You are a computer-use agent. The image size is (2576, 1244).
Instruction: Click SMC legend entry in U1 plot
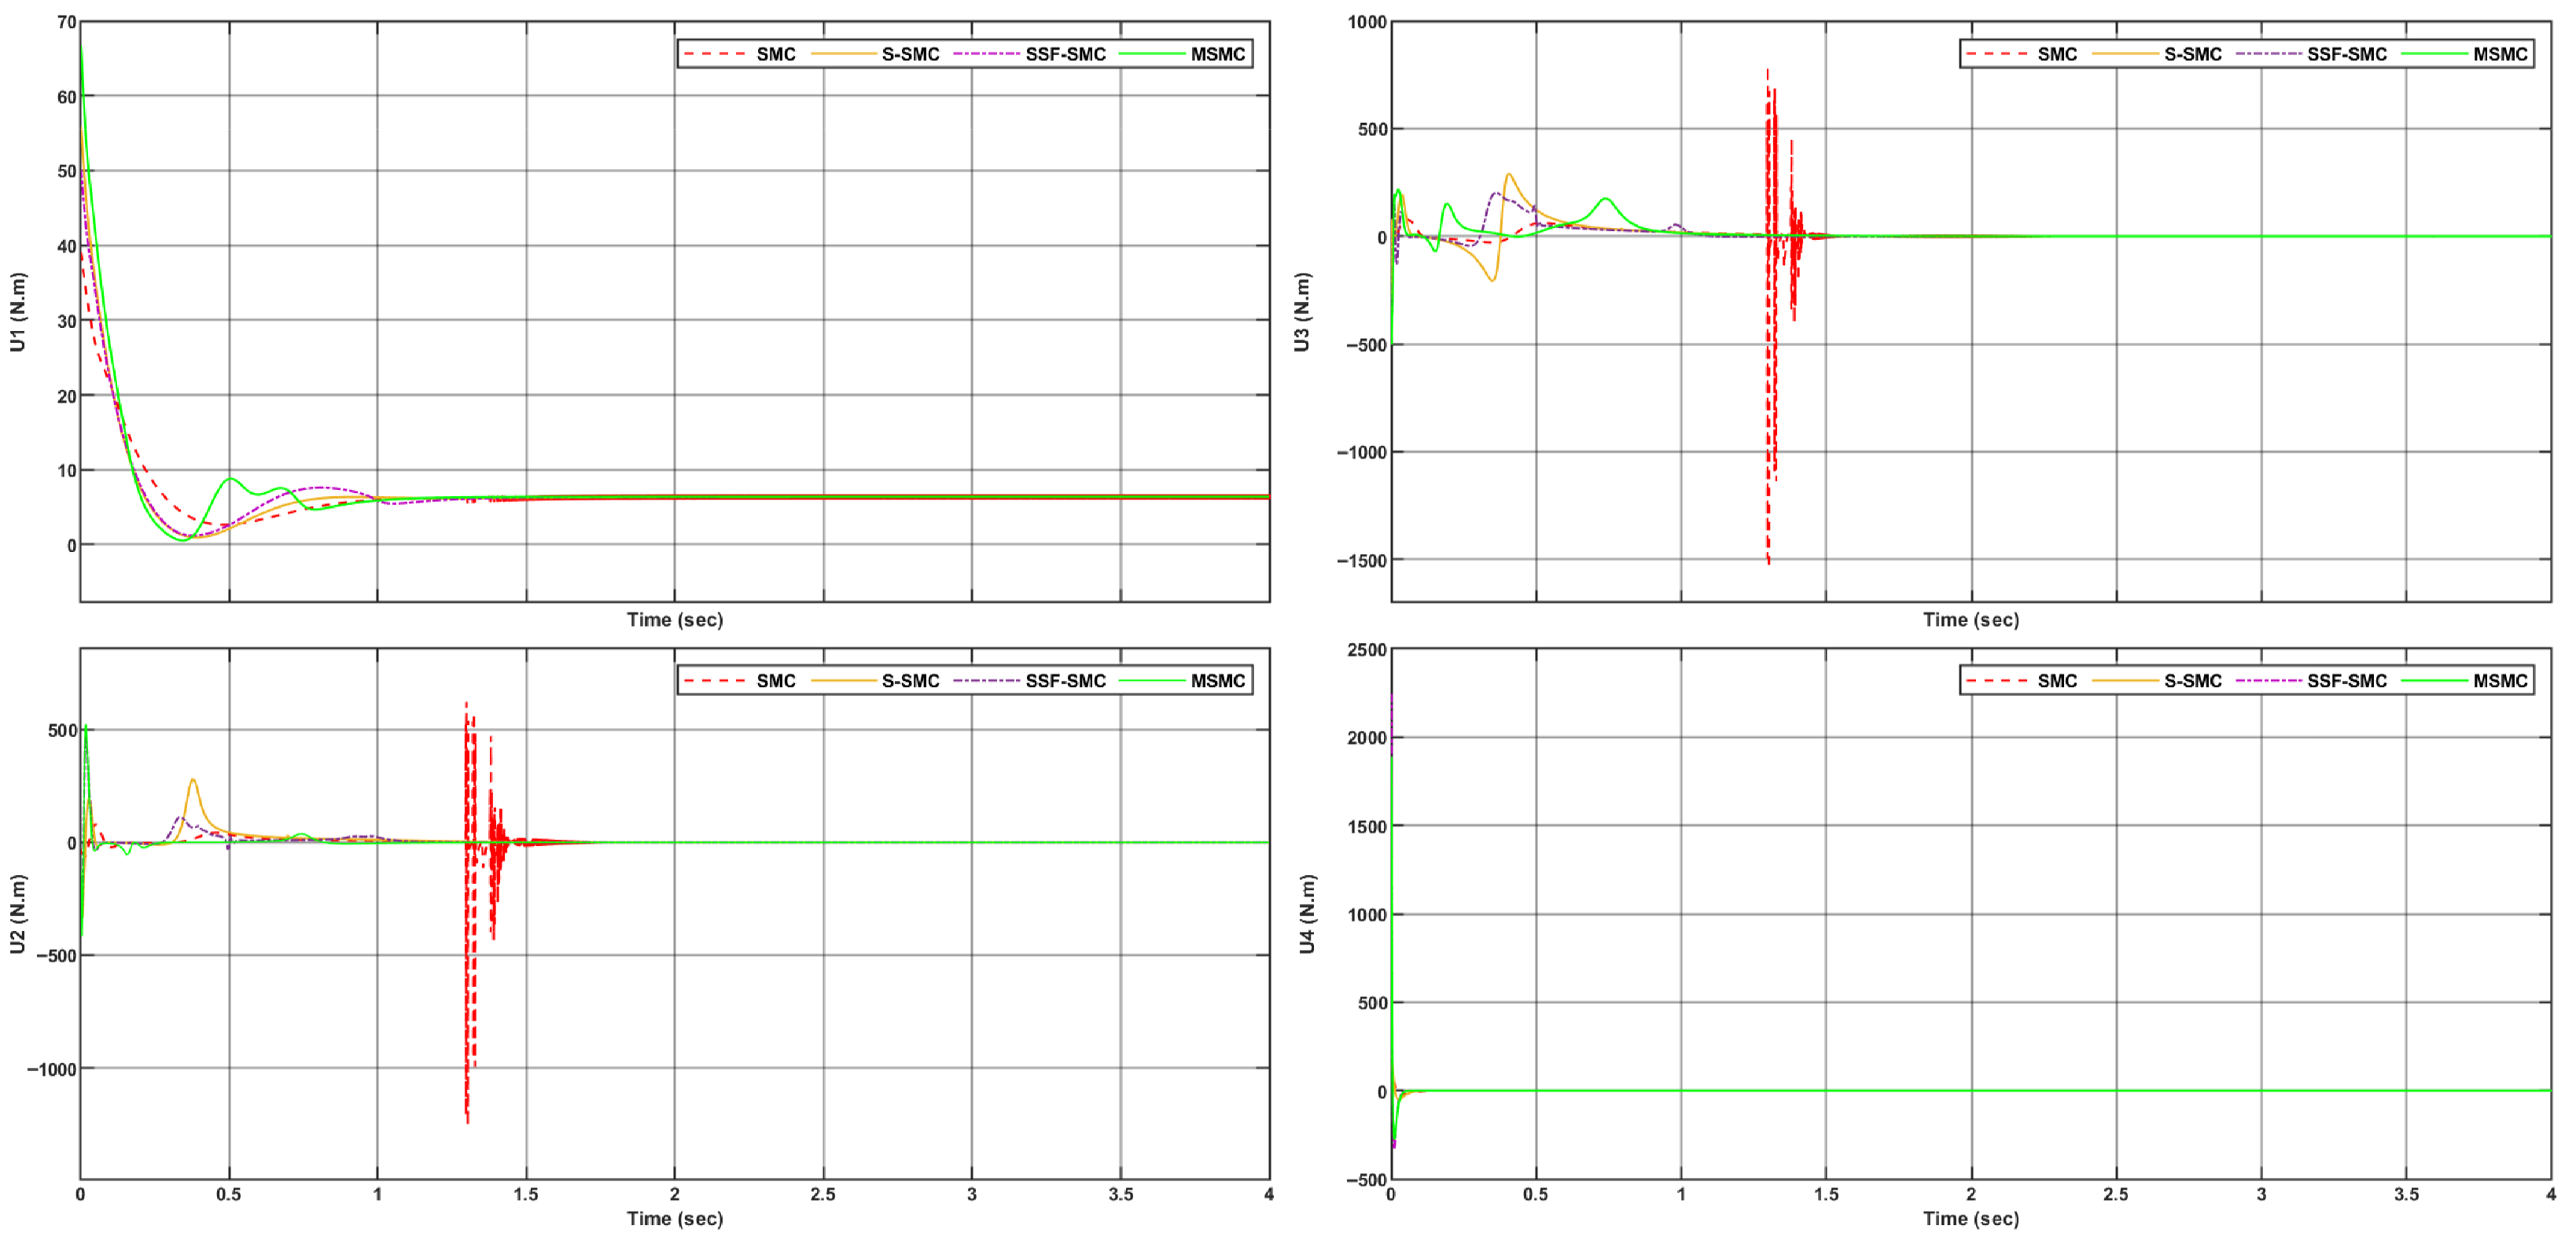pos(775,54)
